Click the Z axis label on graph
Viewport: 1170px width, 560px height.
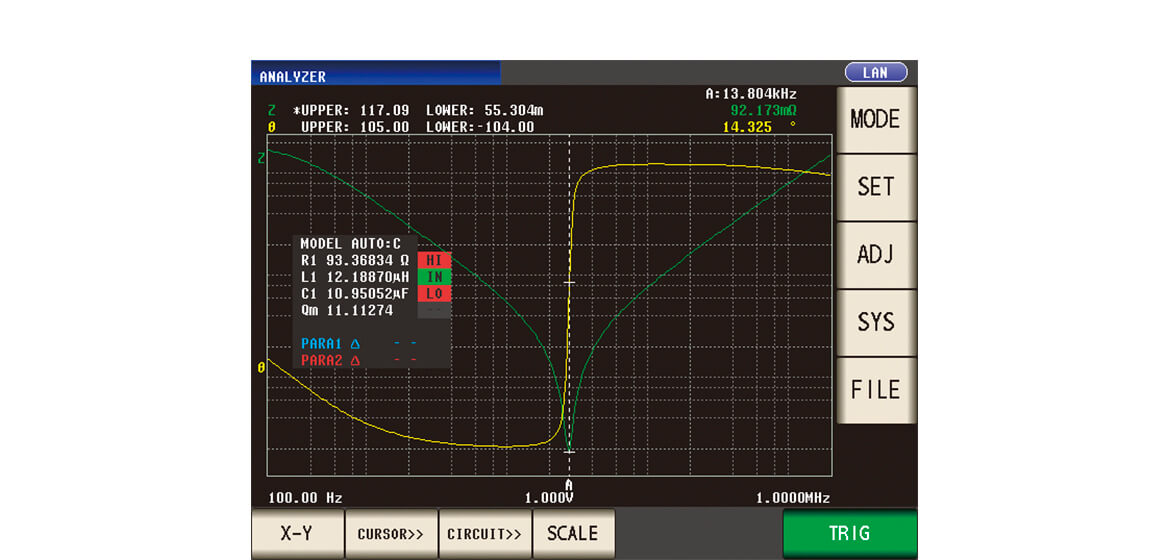click(262, 158)
